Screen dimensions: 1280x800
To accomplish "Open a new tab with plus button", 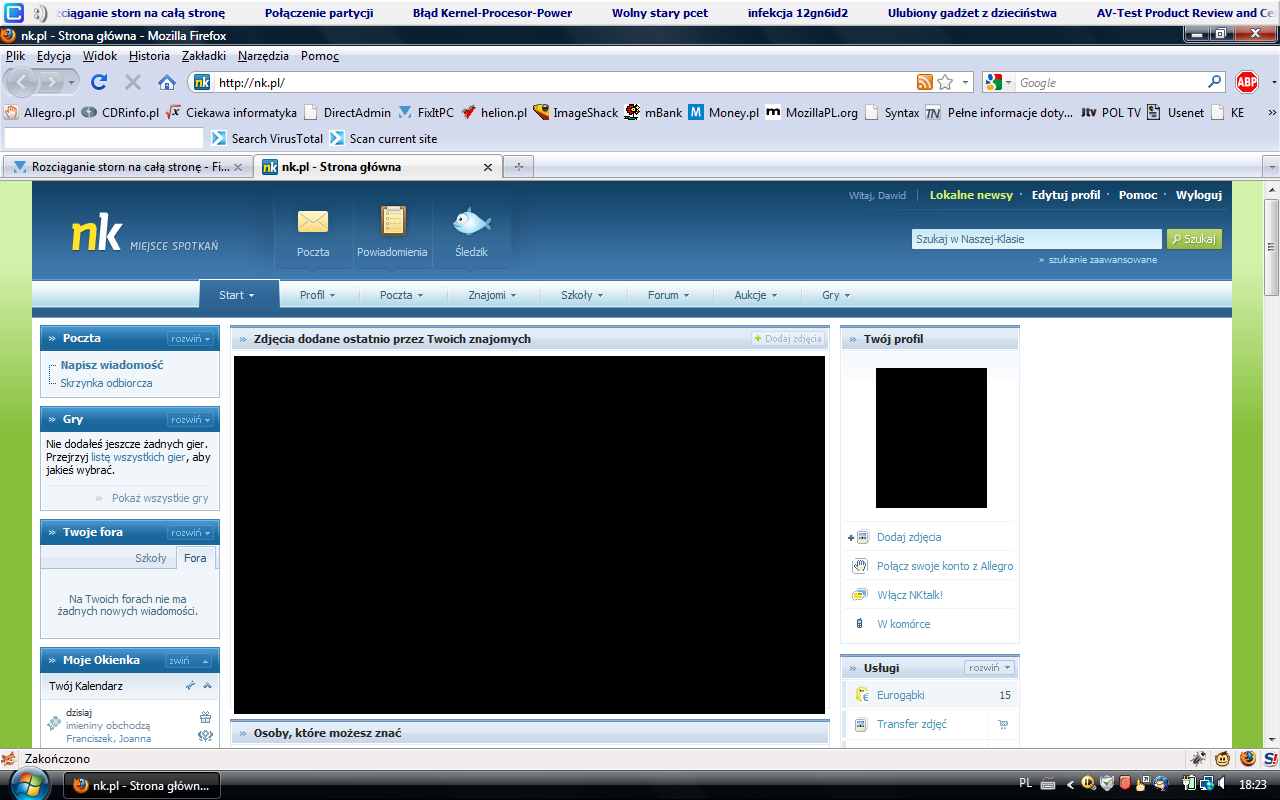I will click(518, 167).
